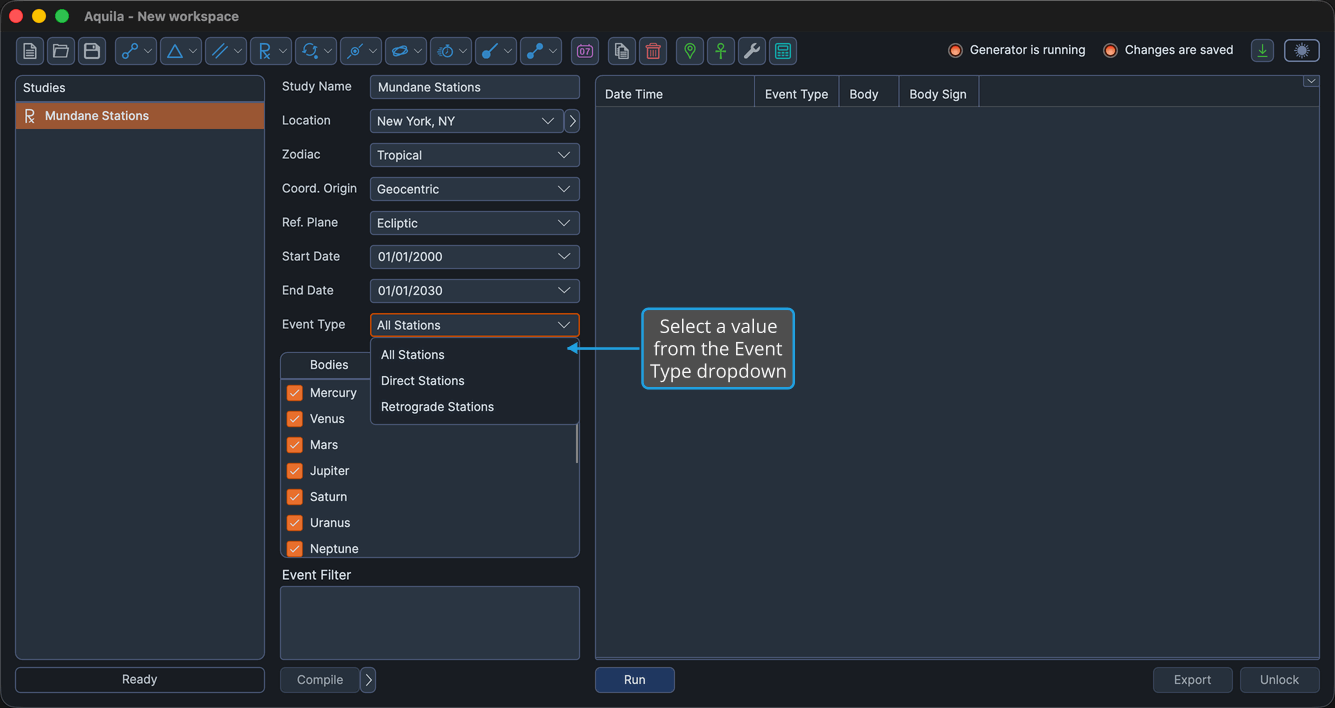1335x708 pixels.
Task: Select the double-node connector study tool
Action: (535, 51)
